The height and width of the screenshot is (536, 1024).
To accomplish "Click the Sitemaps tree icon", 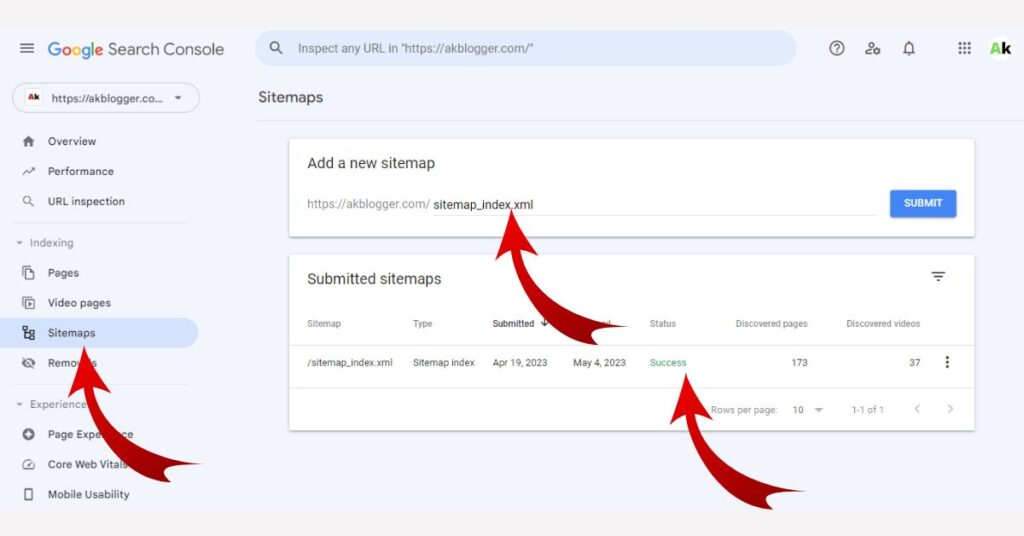I will click(28, 333).
